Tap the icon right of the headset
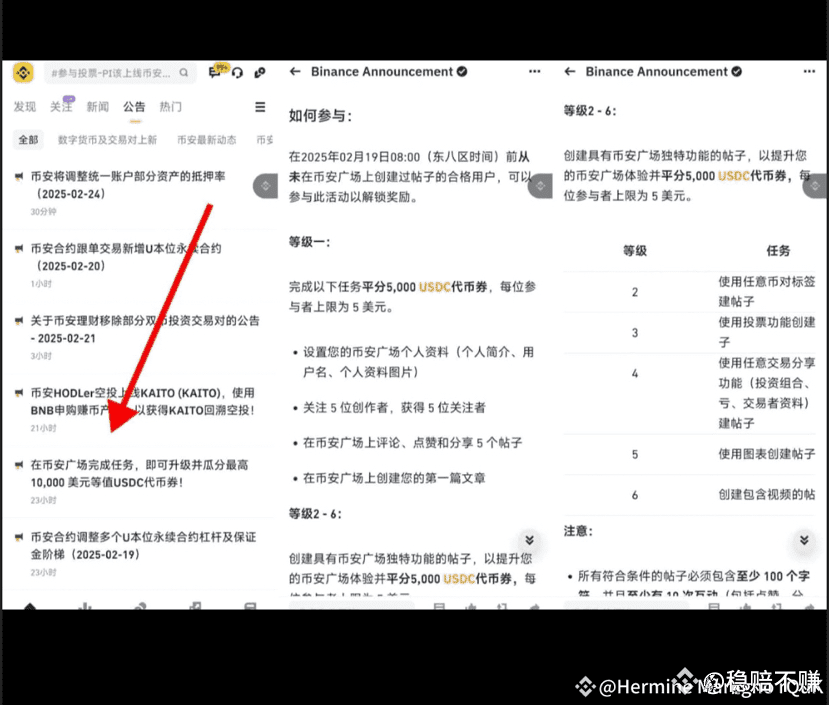 [x=260, y=72]
